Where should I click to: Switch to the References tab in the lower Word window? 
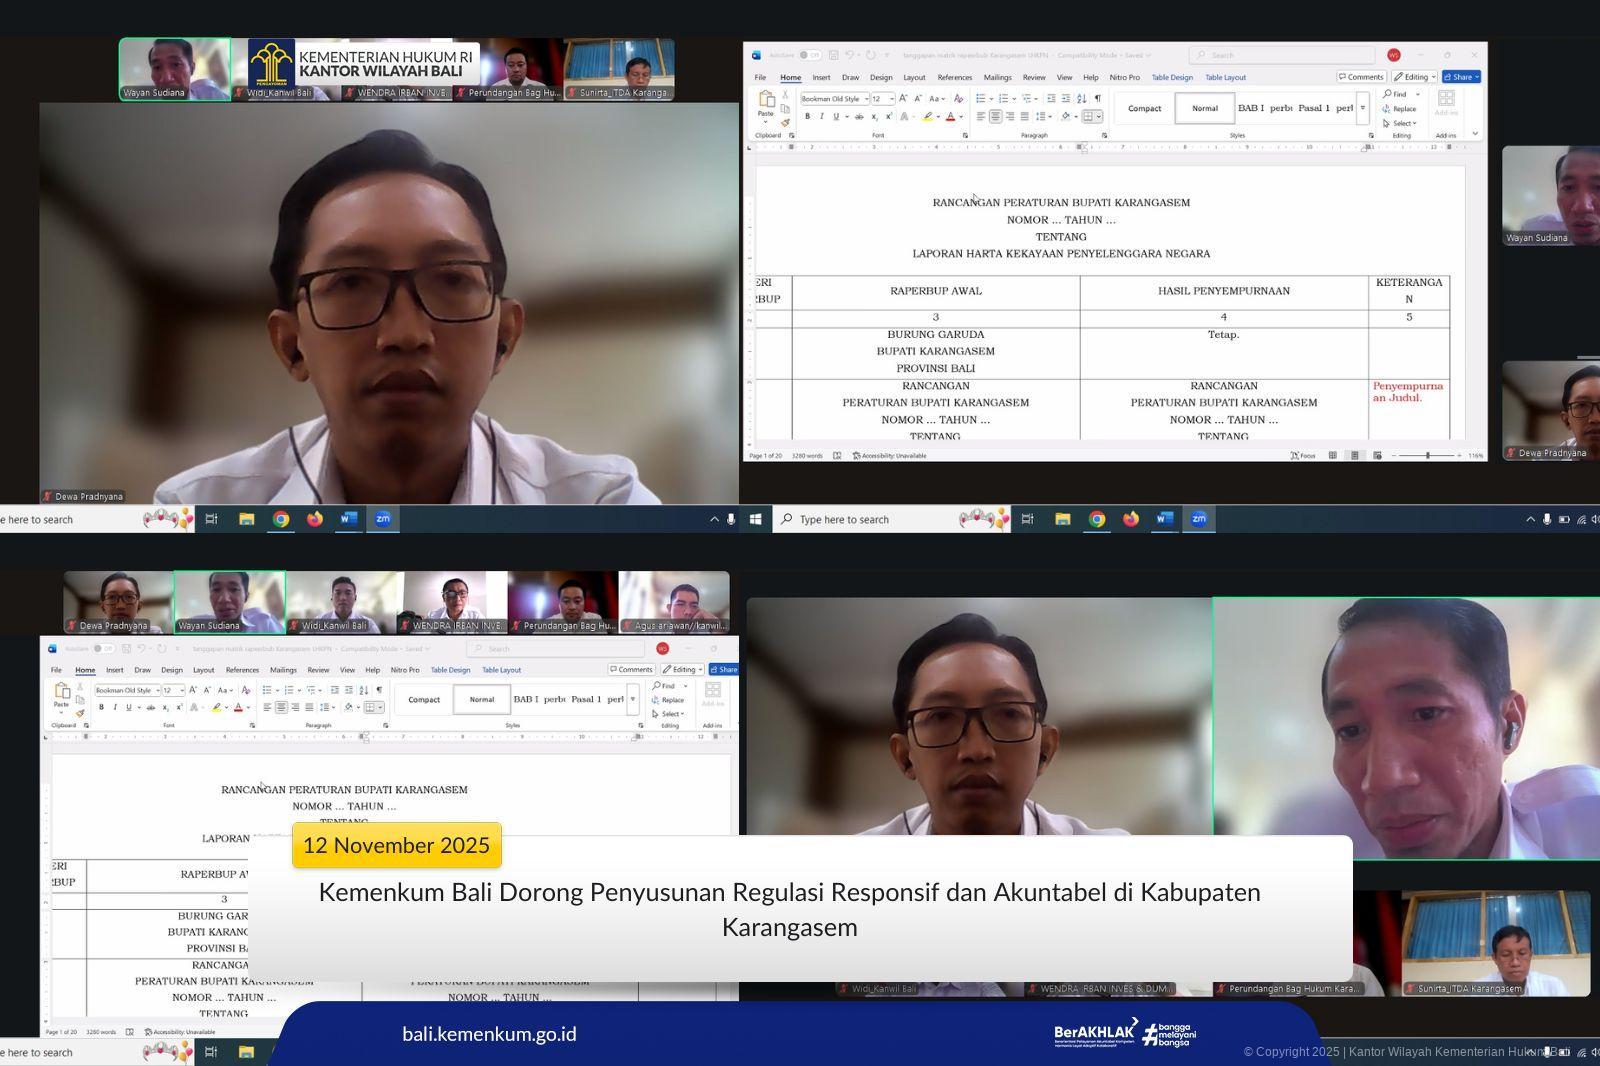(242, 670)
